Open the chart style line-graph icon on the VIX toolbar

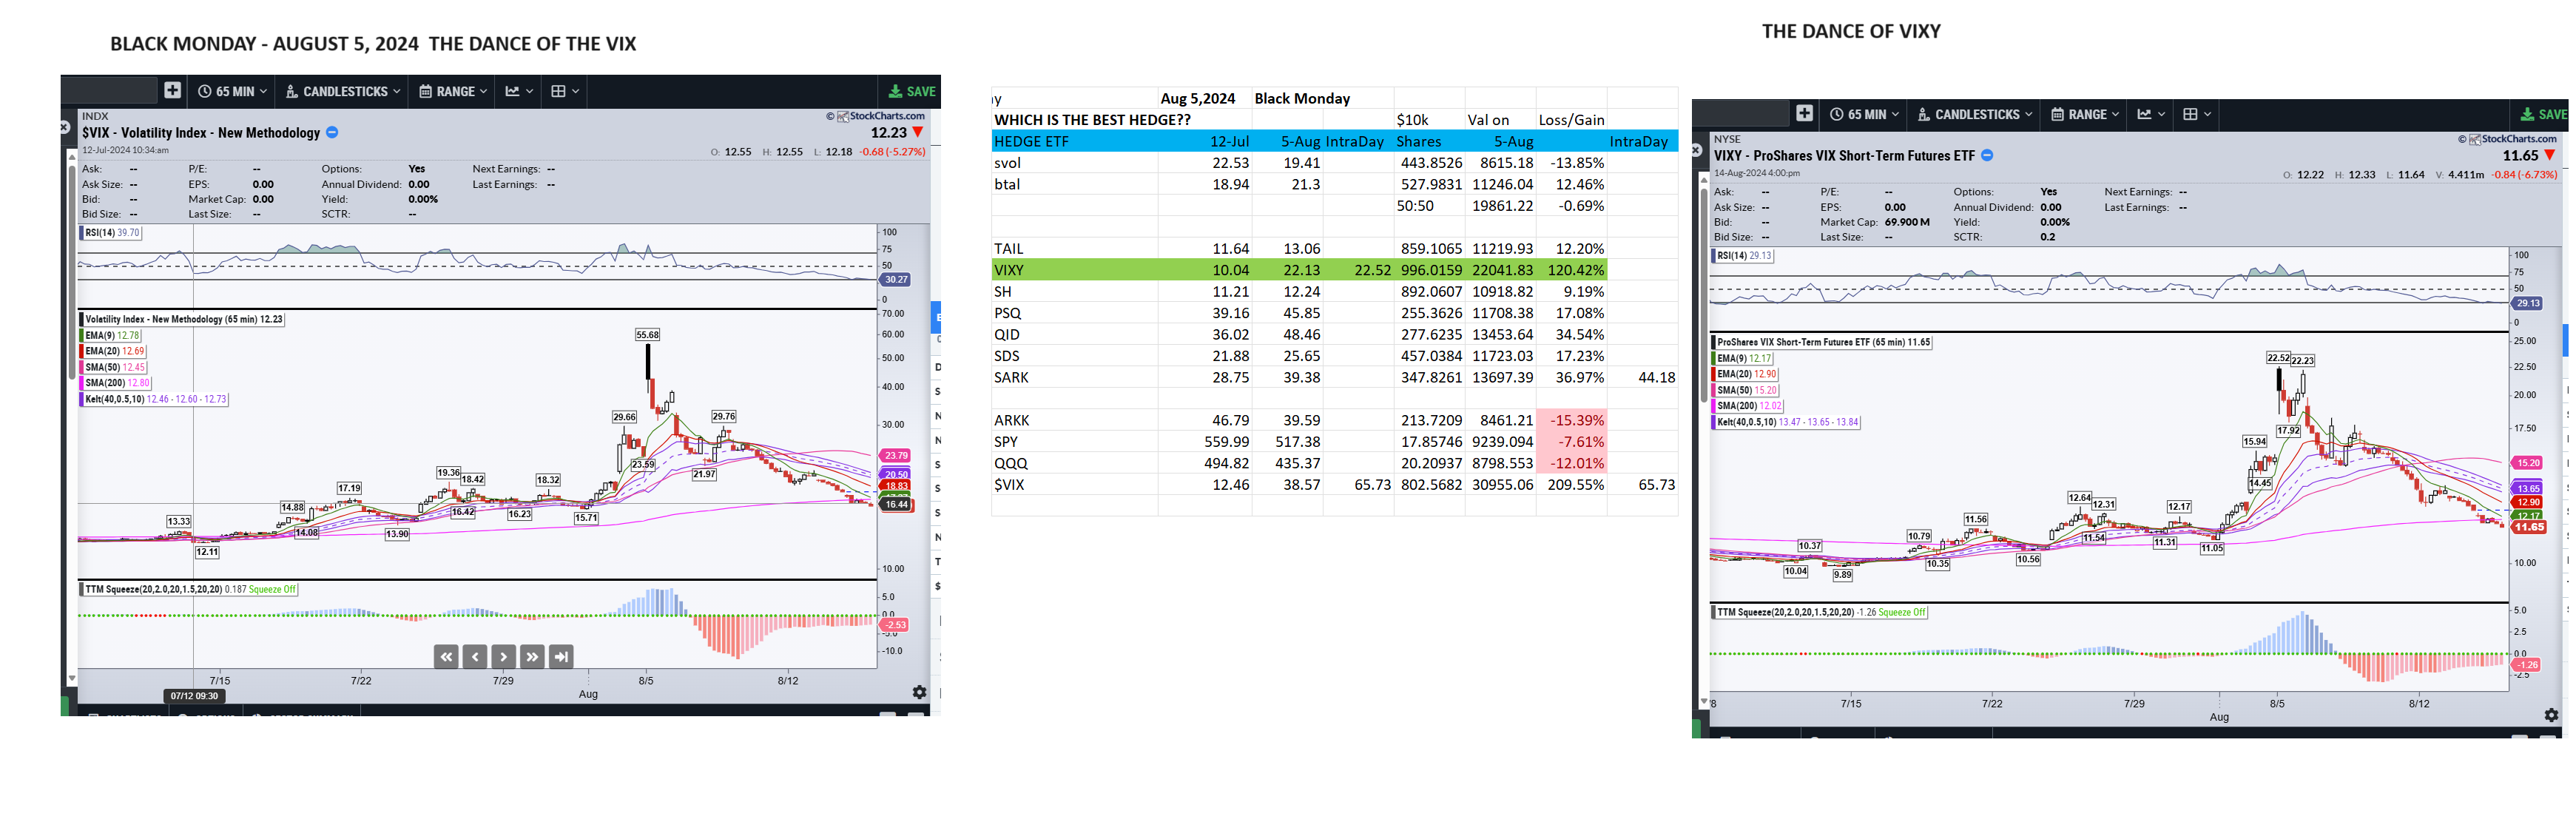click(x=513, y=90)
